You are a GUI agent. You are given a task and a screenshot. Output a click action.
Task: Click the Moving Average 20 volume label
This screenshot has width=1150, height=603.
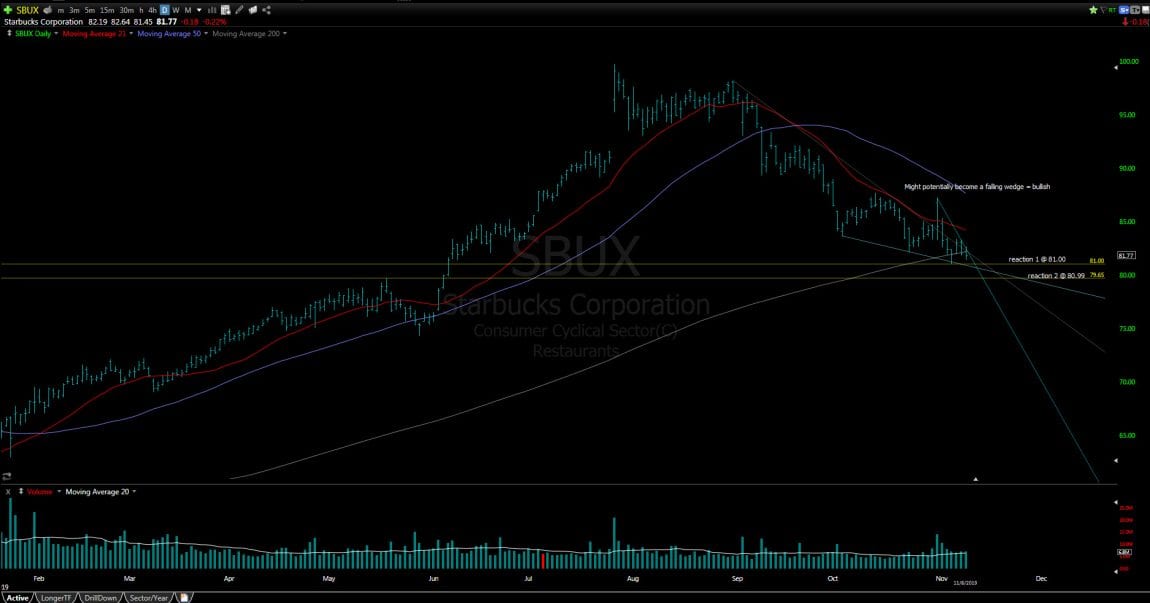(97, 491)
